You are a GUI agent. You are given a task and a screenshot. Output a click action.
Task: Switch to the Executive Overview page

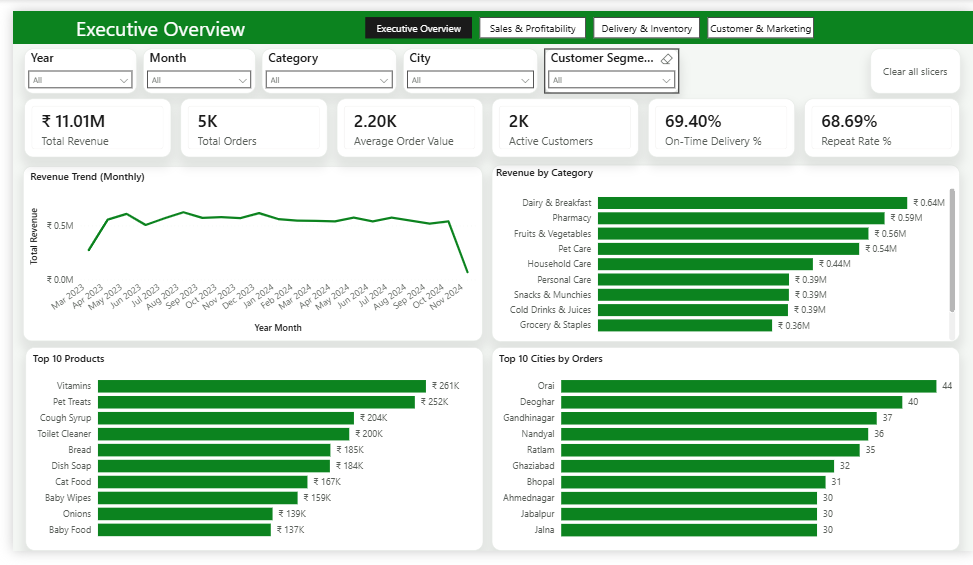418,28
